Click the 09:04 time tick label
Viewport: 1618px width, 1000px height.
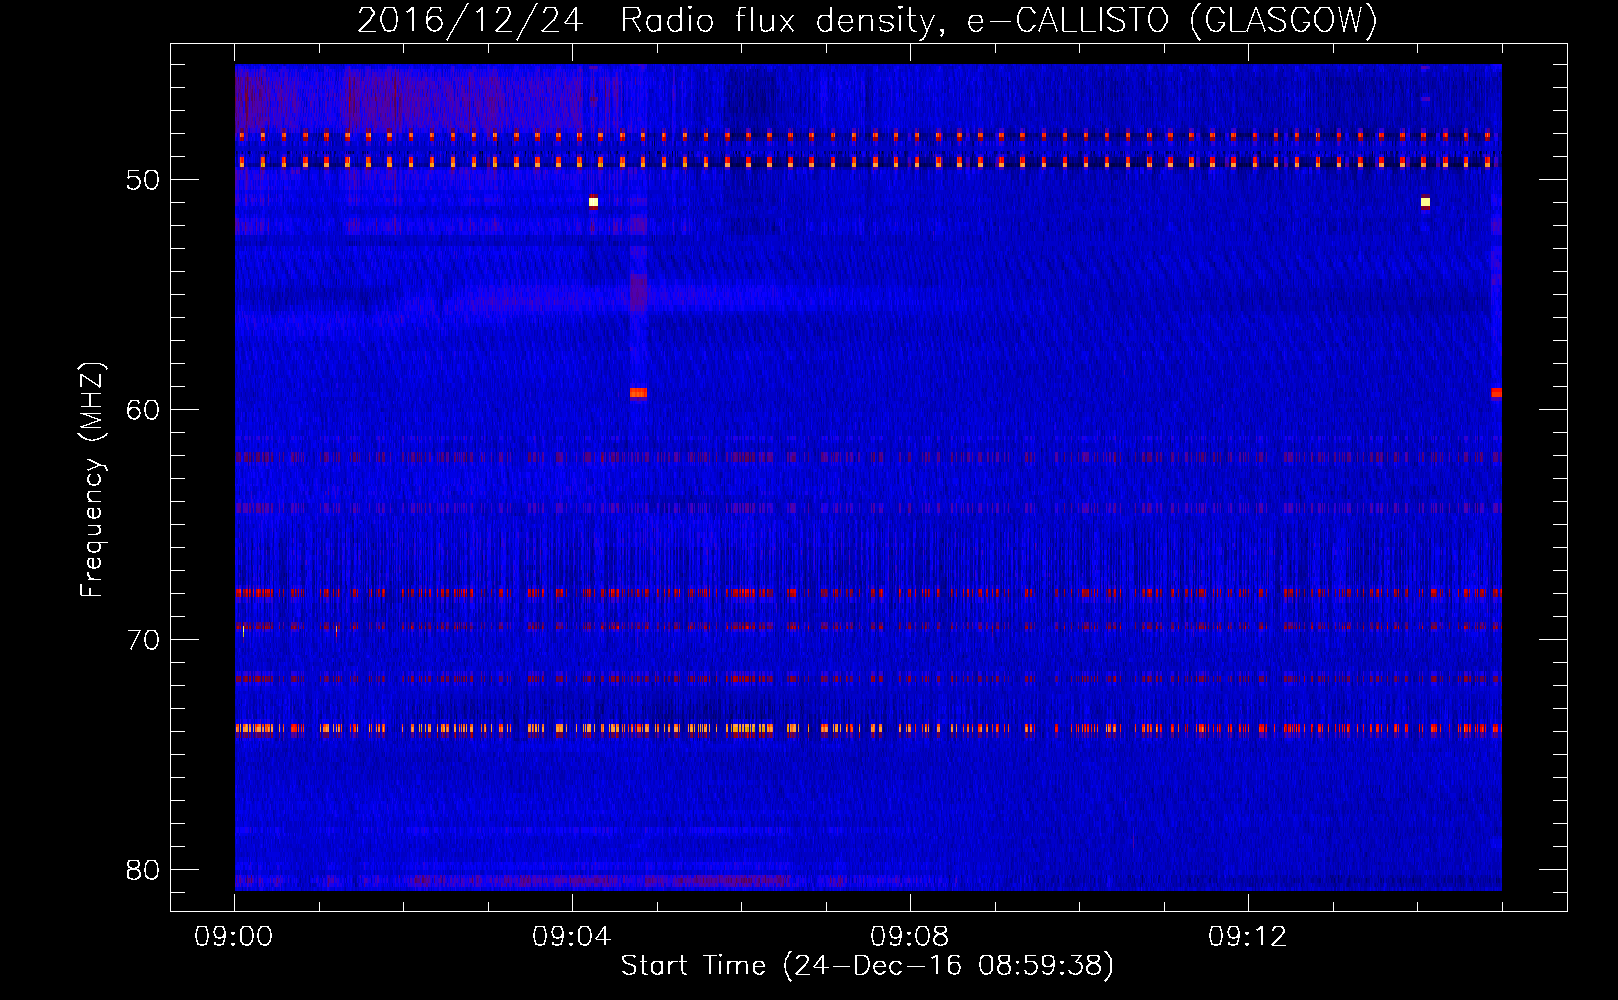pyautogui.click(x=572, y=937)
